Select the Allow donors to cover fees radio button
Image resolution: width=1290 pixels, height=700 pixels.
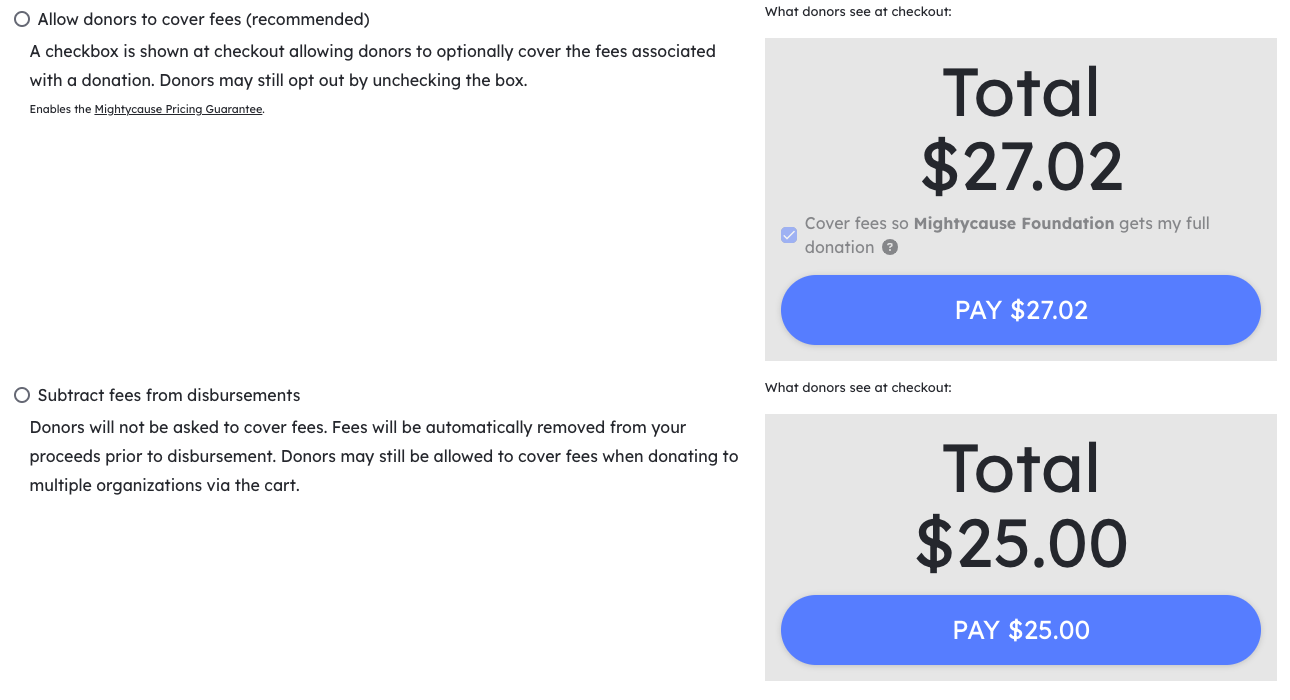(22, 20)
